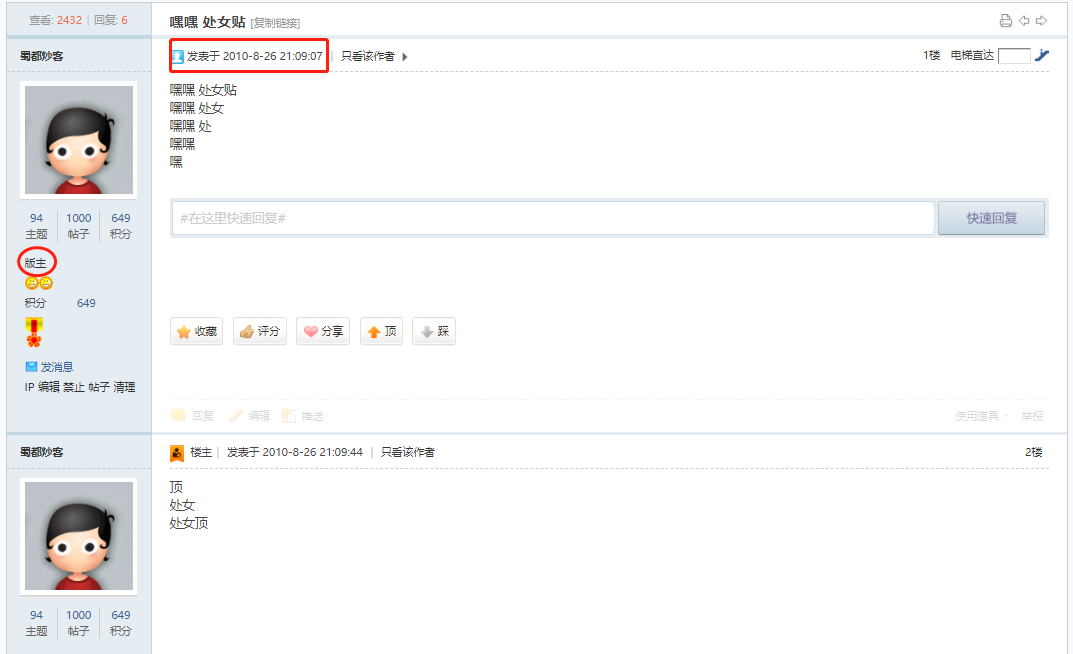Open first post's user avatar thumbnail
The height and width of the screenshot is (654, 1073).
(x=79, y=140)
